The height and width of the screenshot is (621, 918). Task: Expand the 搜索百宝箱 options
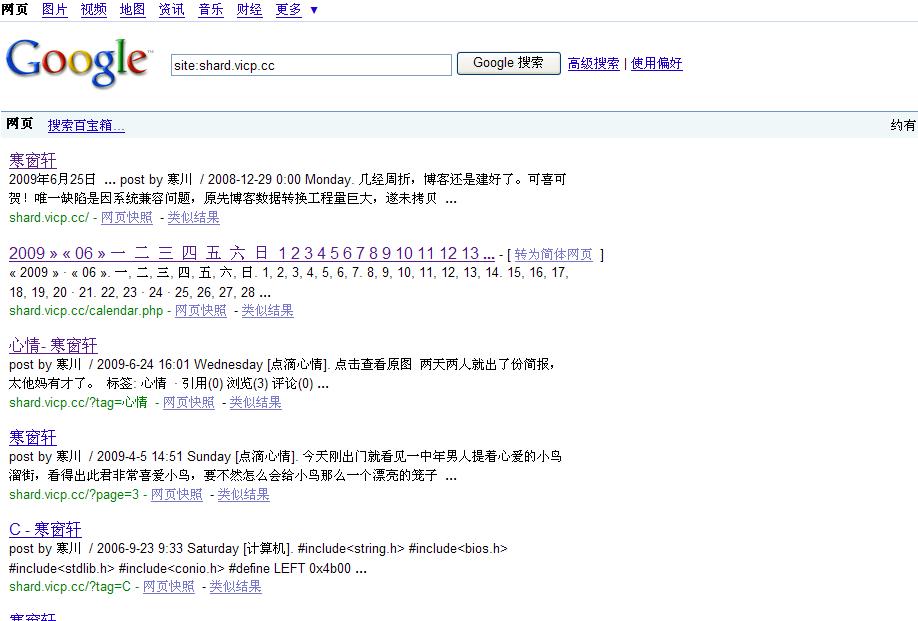pyautogui.click(x=86, y=125)
